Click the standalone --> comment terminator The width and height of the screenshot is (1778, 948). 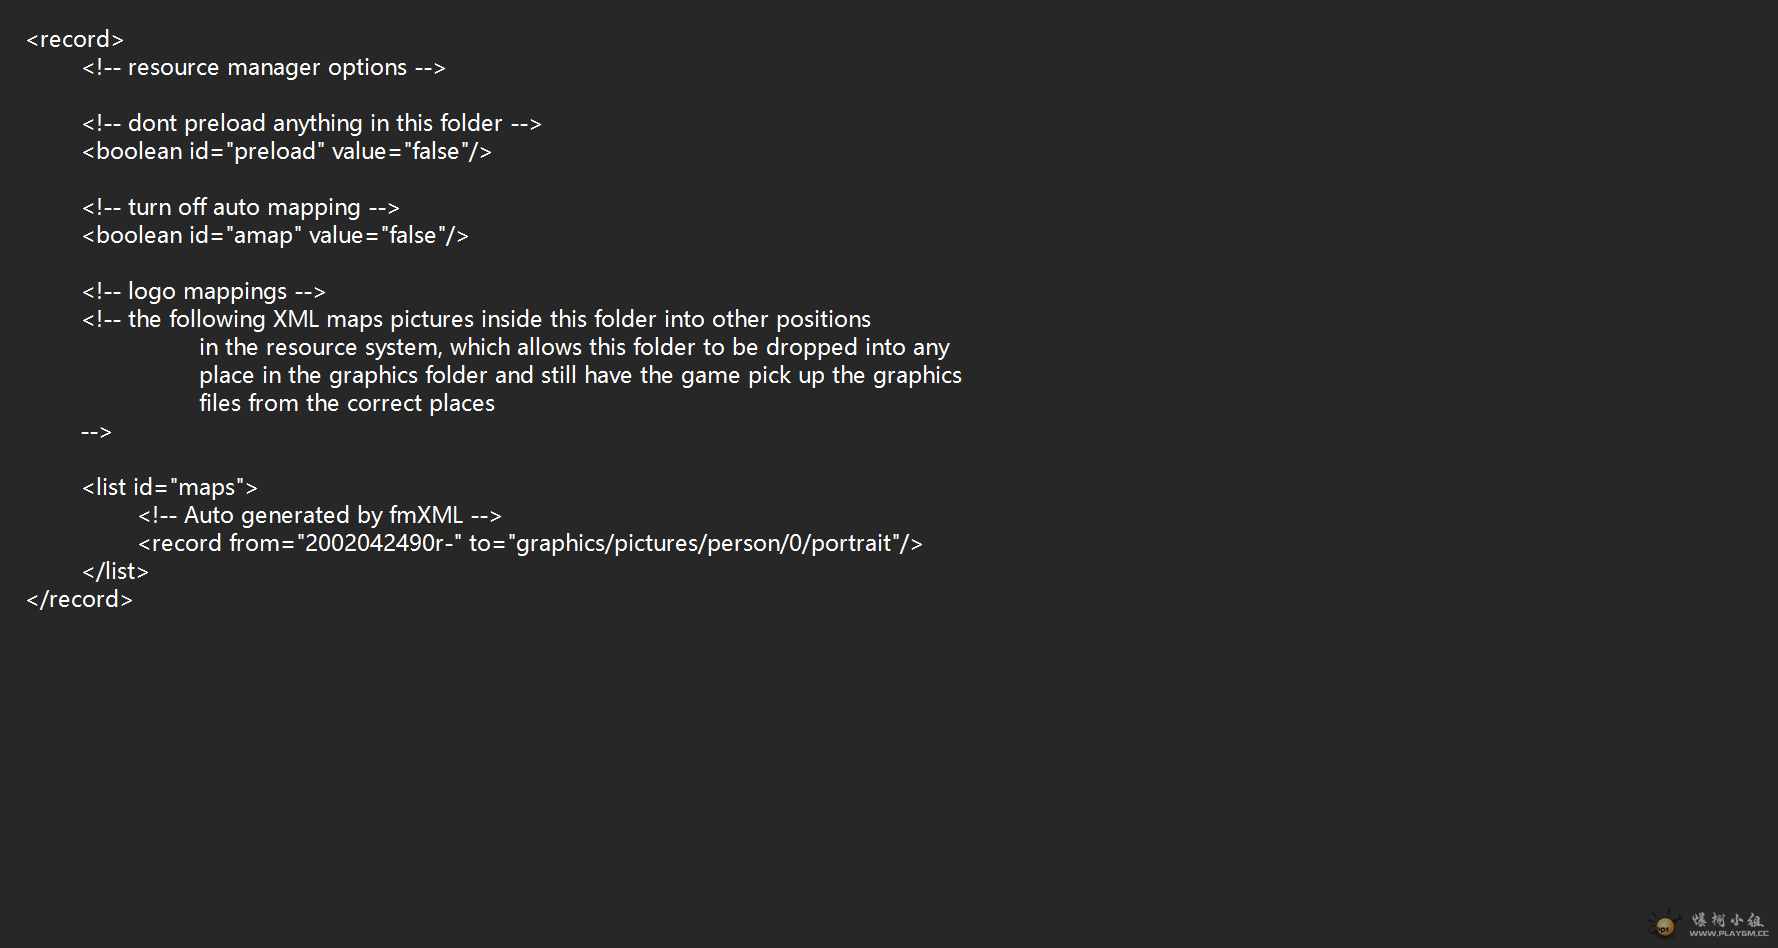point(96,432)
